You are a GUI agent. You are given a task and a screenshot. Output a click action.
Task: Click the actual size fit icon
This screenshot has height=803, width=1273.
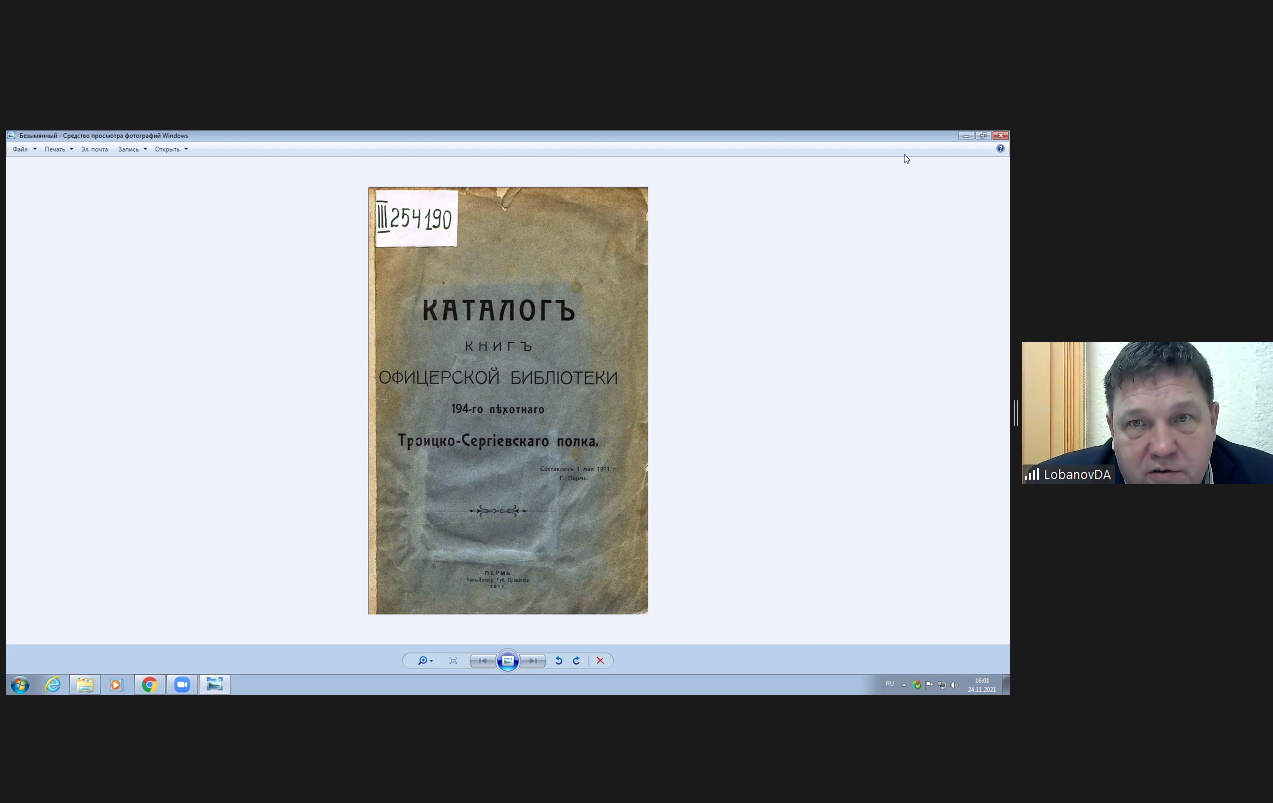pos(453,661)
